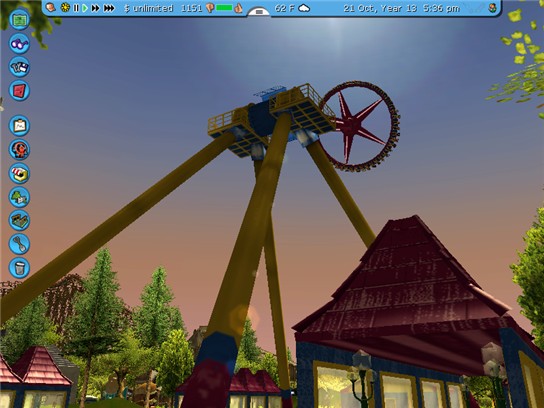
Task: Expand the top bar pull-down tab
Action: click(x=259, y=12)
